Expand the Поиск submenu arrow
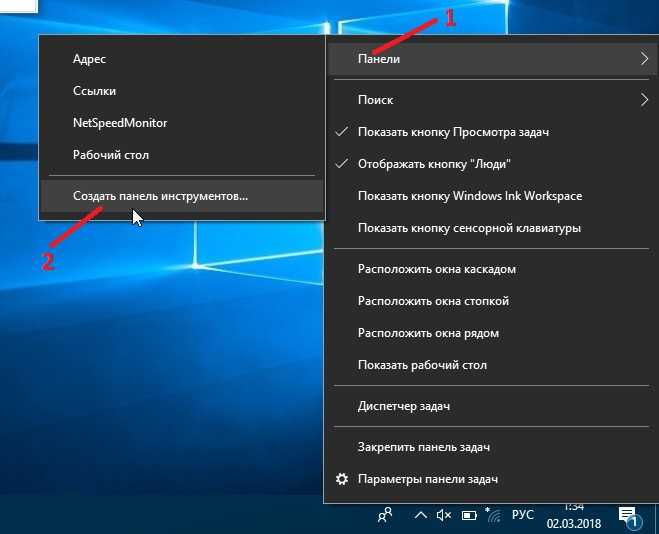The image size is (659, 534). point(644,100)
